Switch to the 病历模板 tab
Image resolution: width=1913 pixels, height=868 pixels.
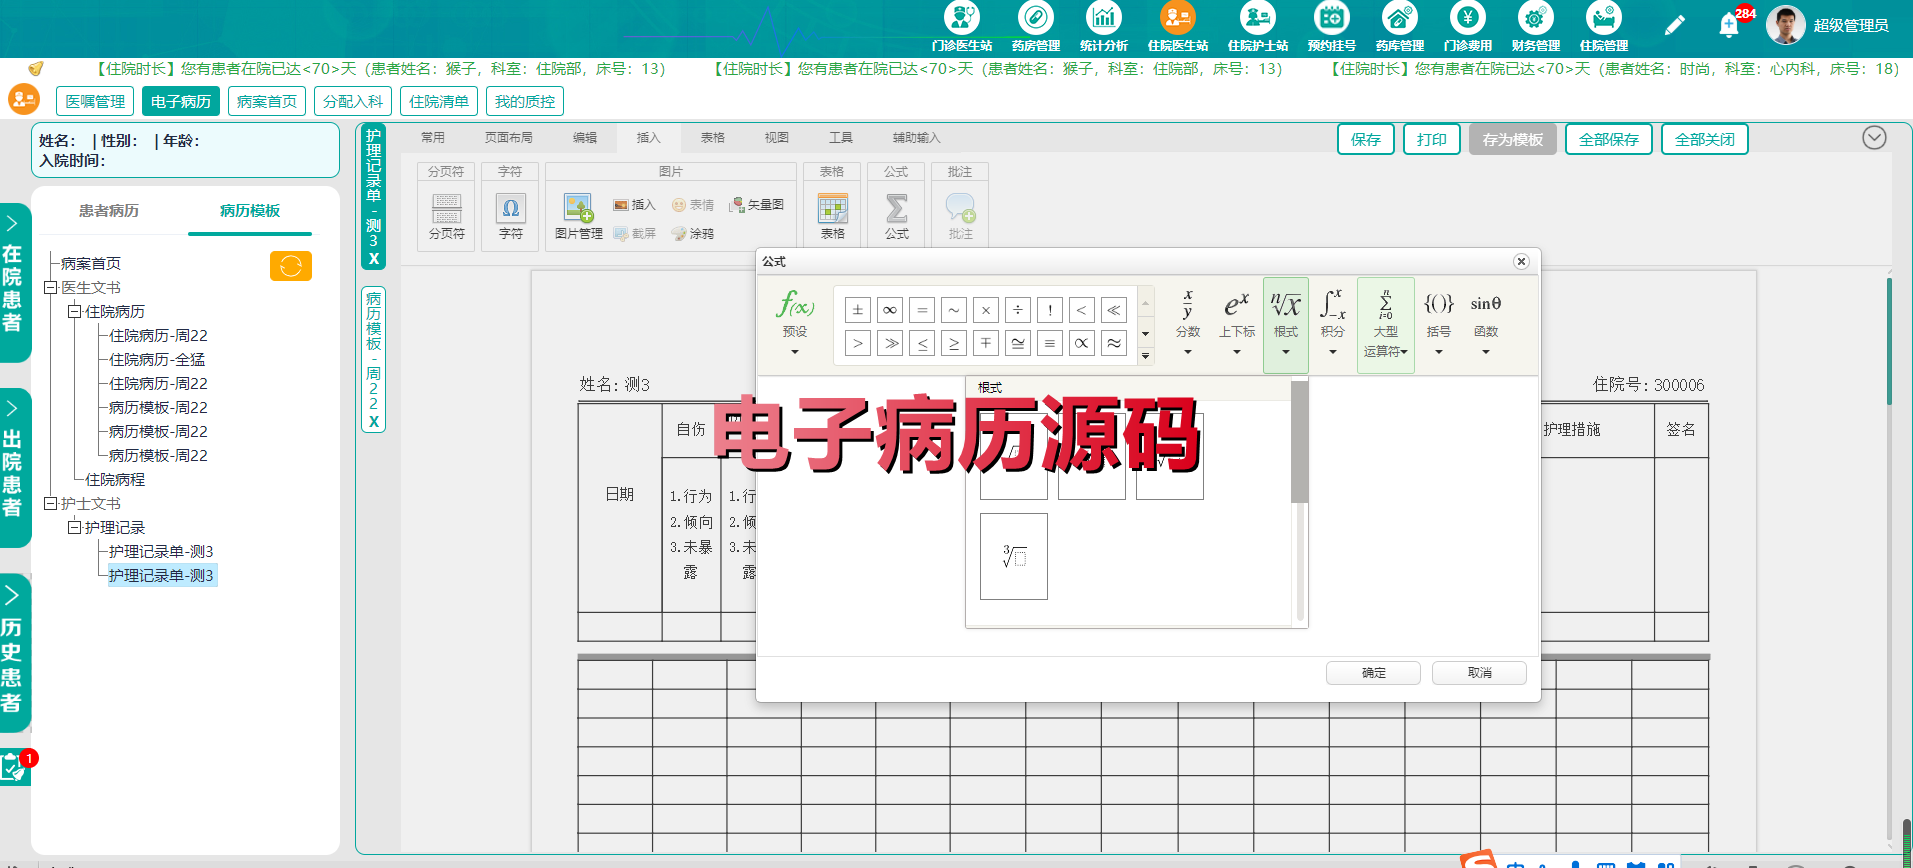click(250, 211)
